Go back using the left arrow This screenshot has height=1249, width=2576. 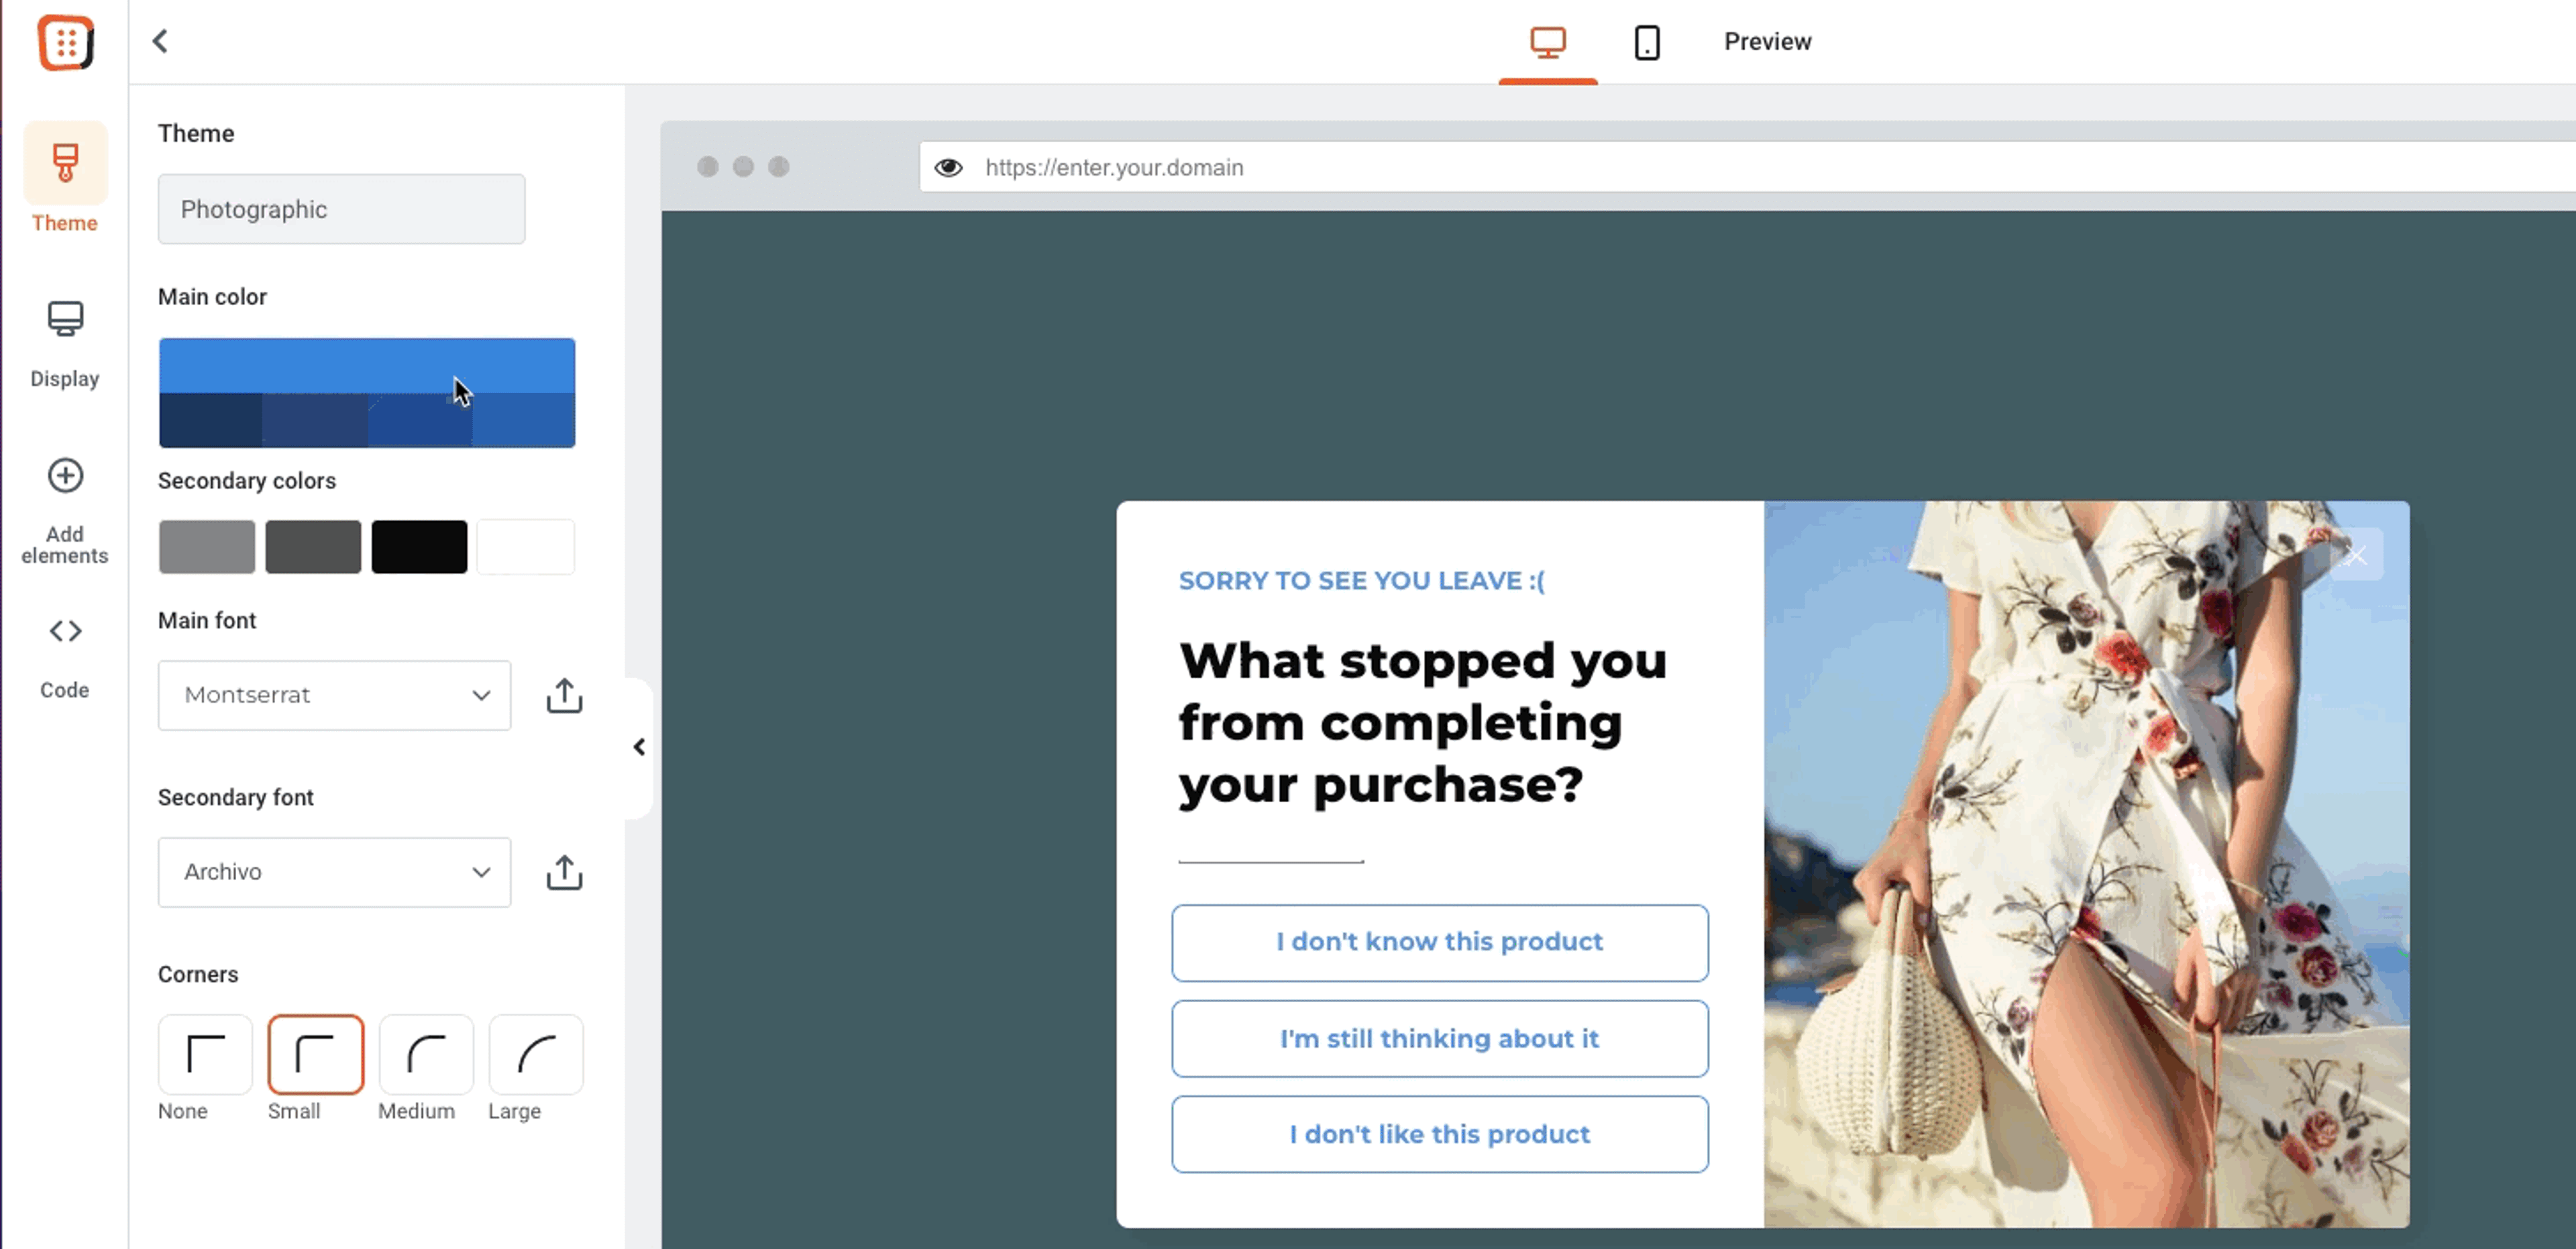pyautogui.click(x=160, y=41)
